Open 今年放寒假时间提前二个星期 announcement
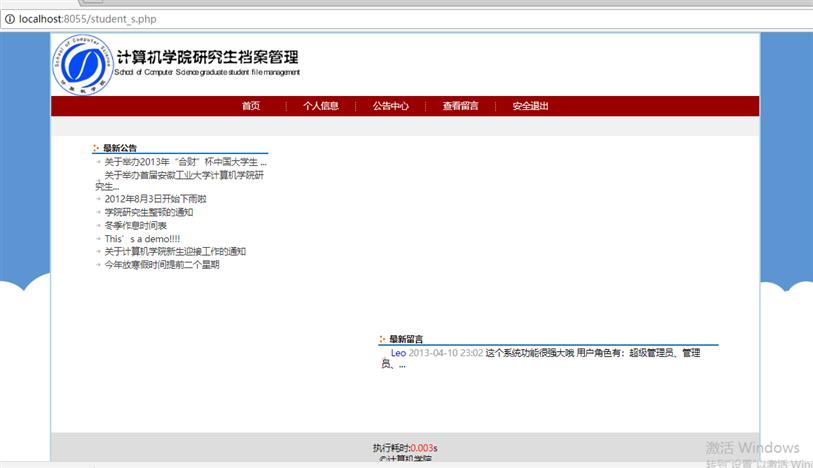Viewport: 813px width, 468px height. pos(161,265)
